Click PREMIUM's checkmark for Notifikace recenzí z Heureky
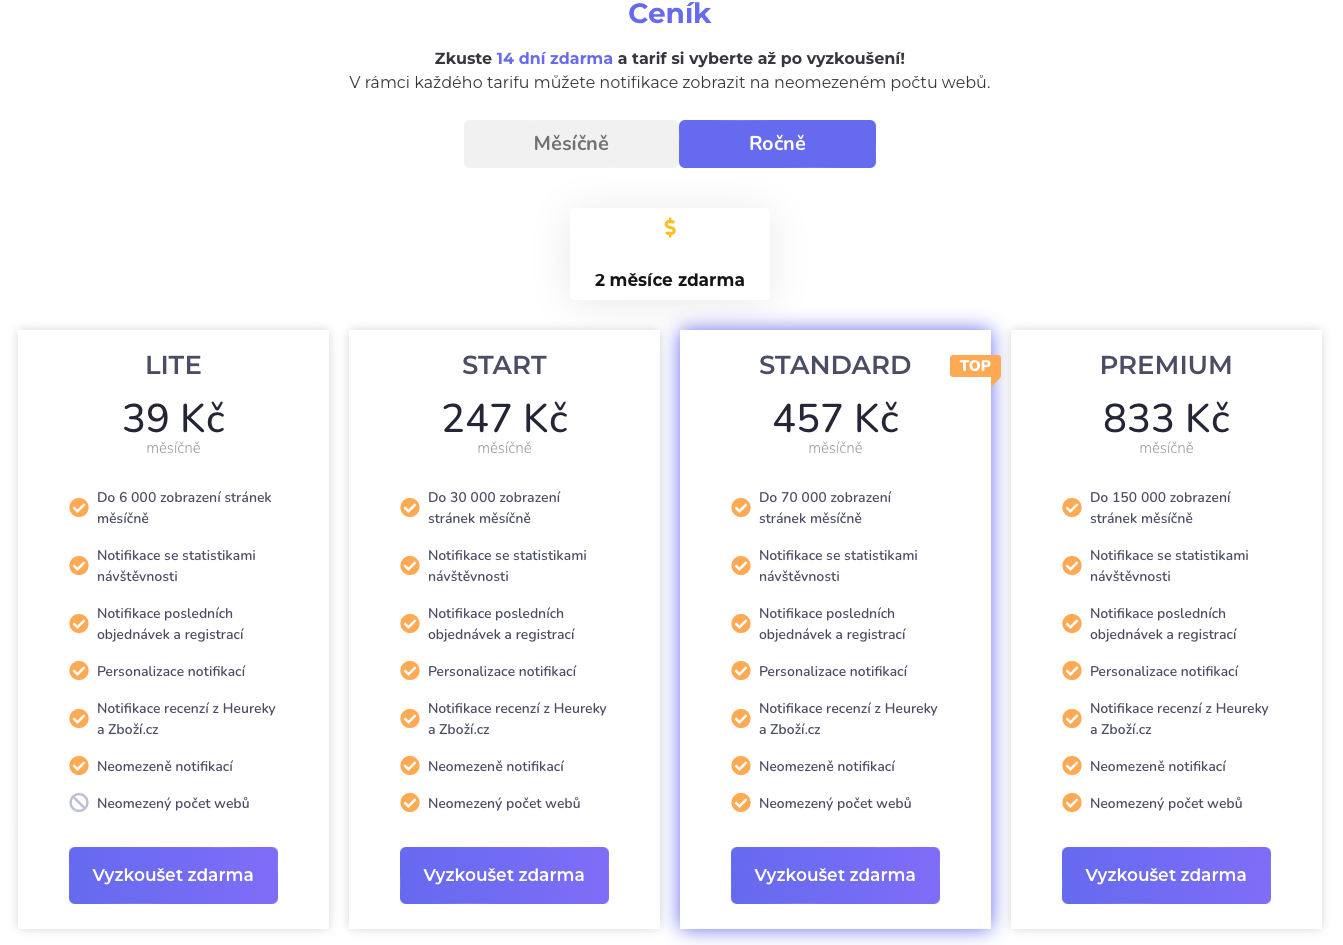Screen dimensions: 1343x945 1072,718
